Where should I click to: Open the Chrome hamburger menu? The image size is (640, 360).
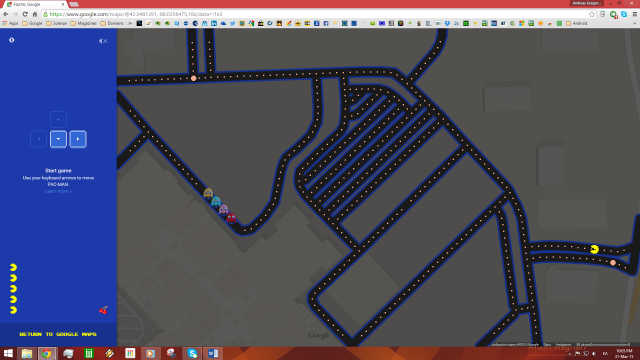pyautogui.click(x=635, y=14)
